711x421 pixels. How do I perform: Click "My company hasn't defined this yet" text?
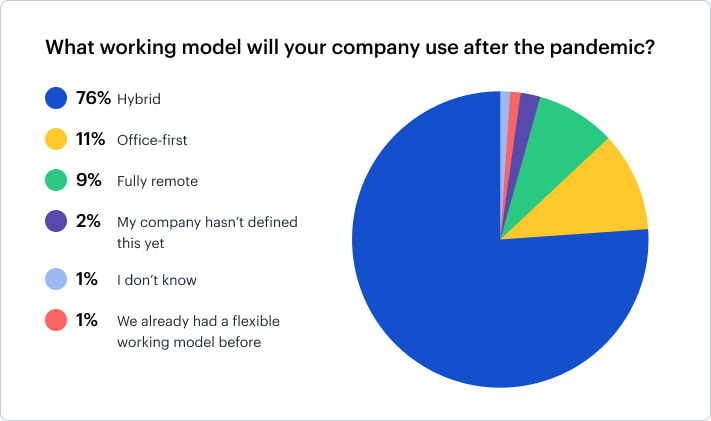coord(207,232)
